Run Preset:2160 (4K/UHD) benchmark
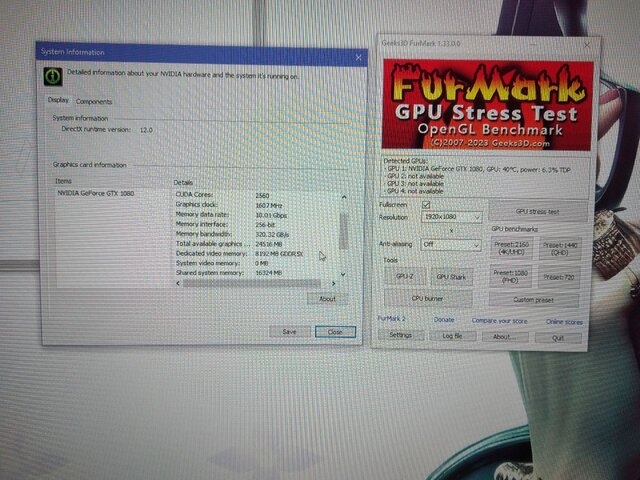The height and width of the screenshot is (480, 640). pyautogui.click(x=511, y=248)
